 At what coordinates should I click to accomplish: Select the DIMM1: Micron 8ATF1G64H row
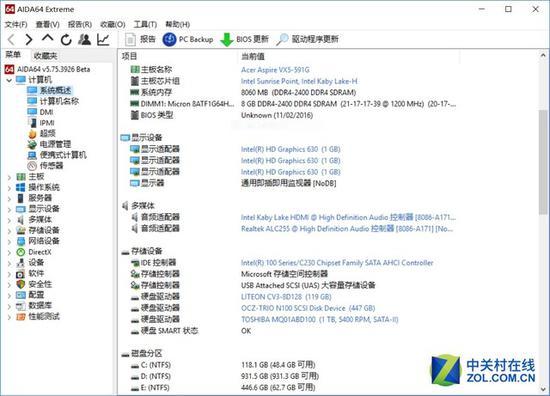(x=293, y=104)
